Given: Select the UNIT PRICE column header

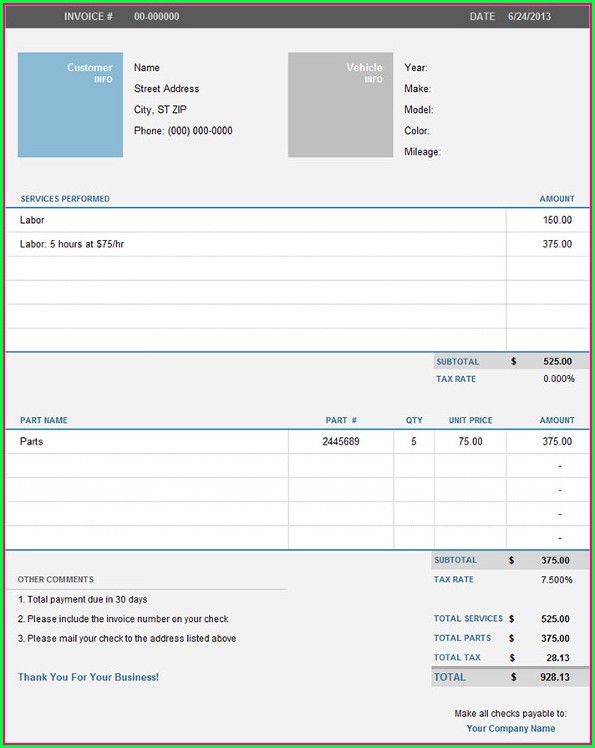Looking at the screenshot, I should [x=470, y=420].
